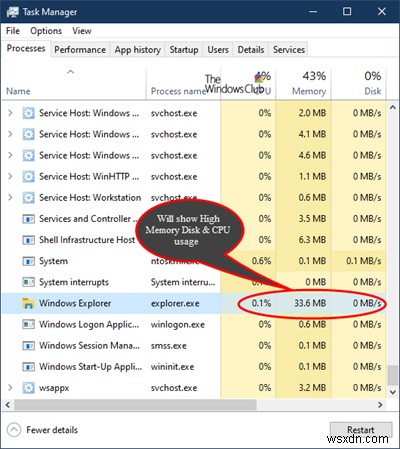400x449 pixels.
Task: Expand the Service Host: Workstation row
Action: 10,197
